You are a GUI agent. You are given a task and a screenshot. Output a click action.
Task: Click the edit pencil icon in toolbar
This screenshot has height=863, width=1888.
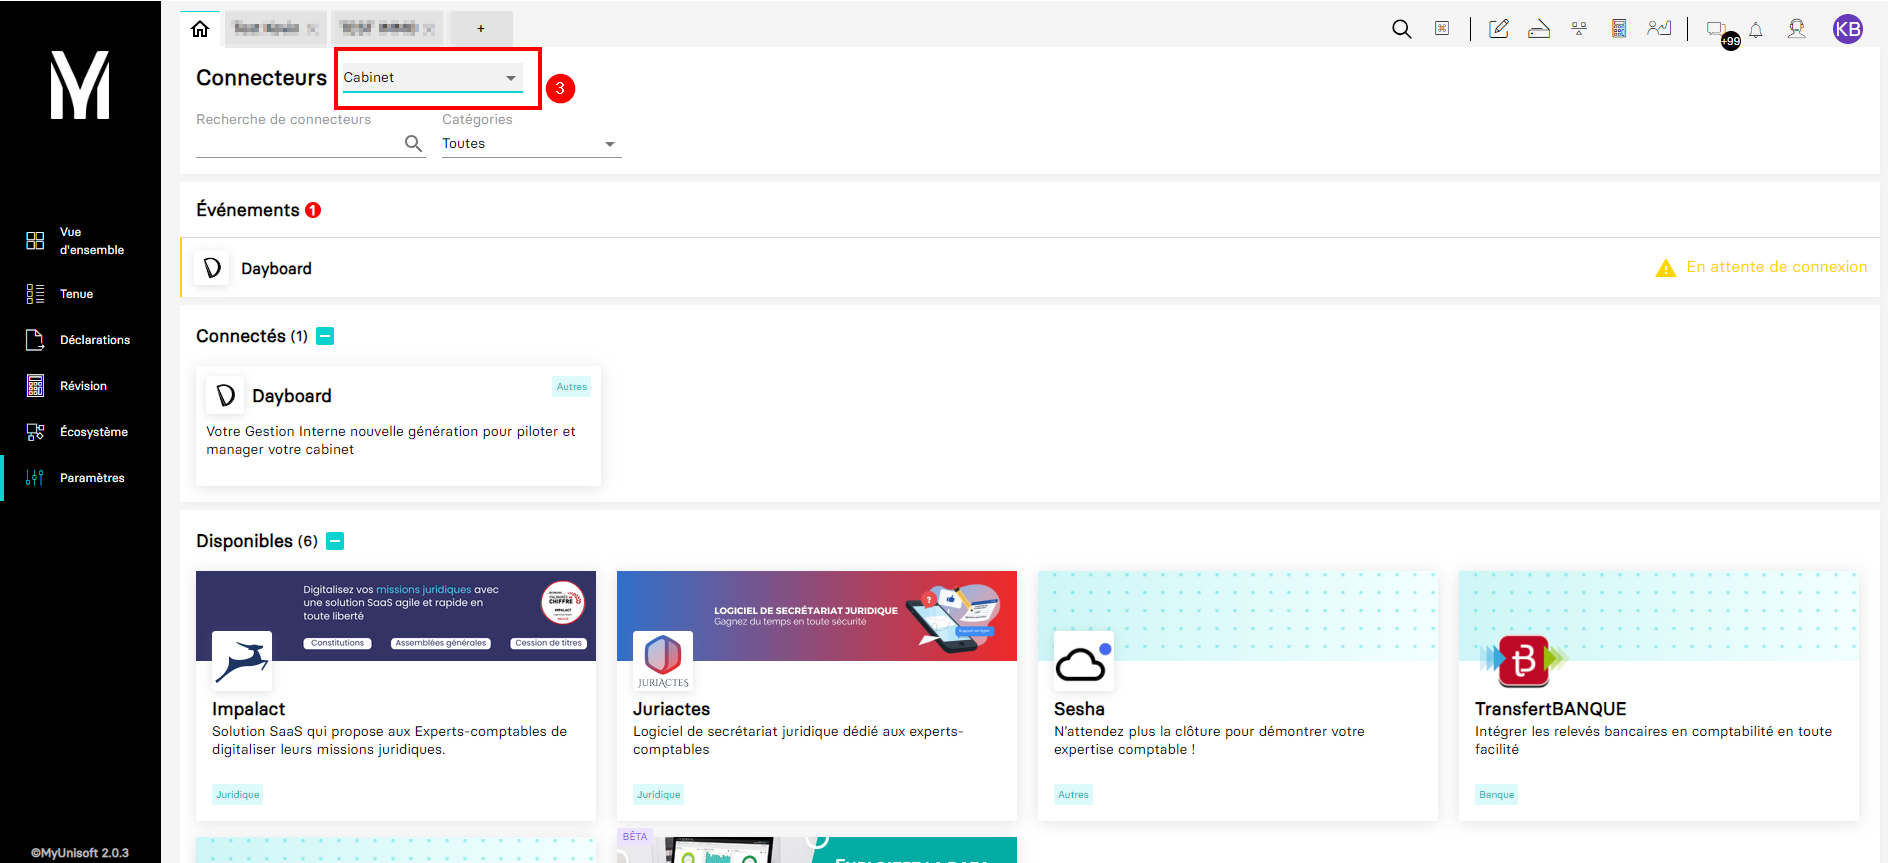(x=1499, y=29)
